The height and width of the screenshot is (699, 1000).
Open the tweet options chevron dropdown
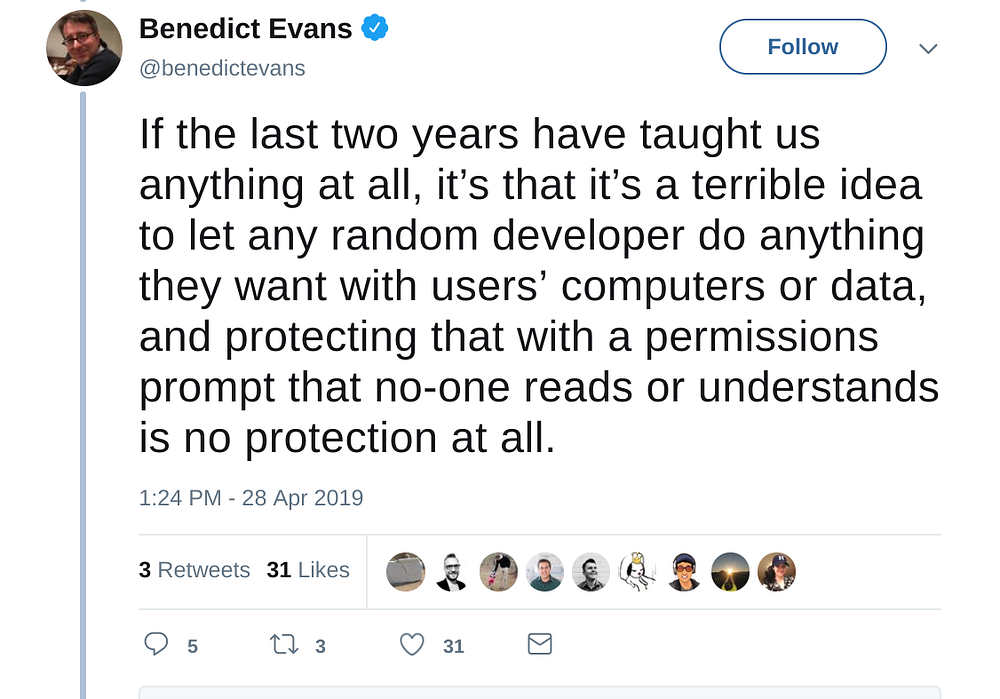coord(928,48)
